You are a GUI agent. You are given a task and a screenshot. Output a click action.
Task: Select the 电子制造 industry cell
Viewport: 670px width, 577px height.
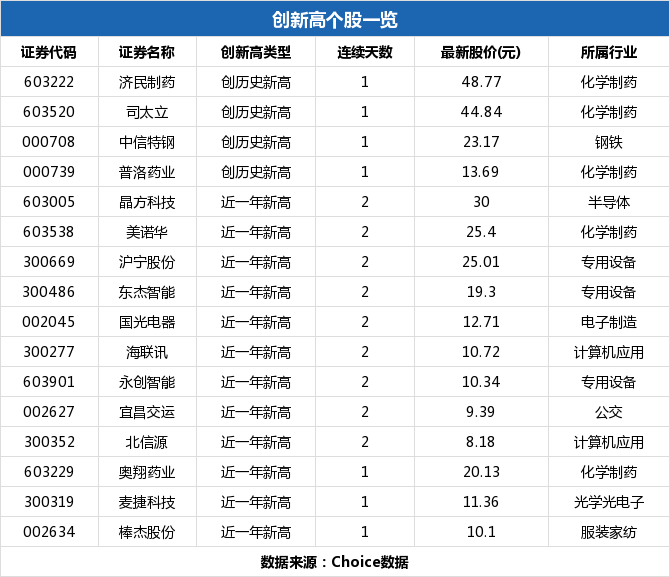coord(609,322)
